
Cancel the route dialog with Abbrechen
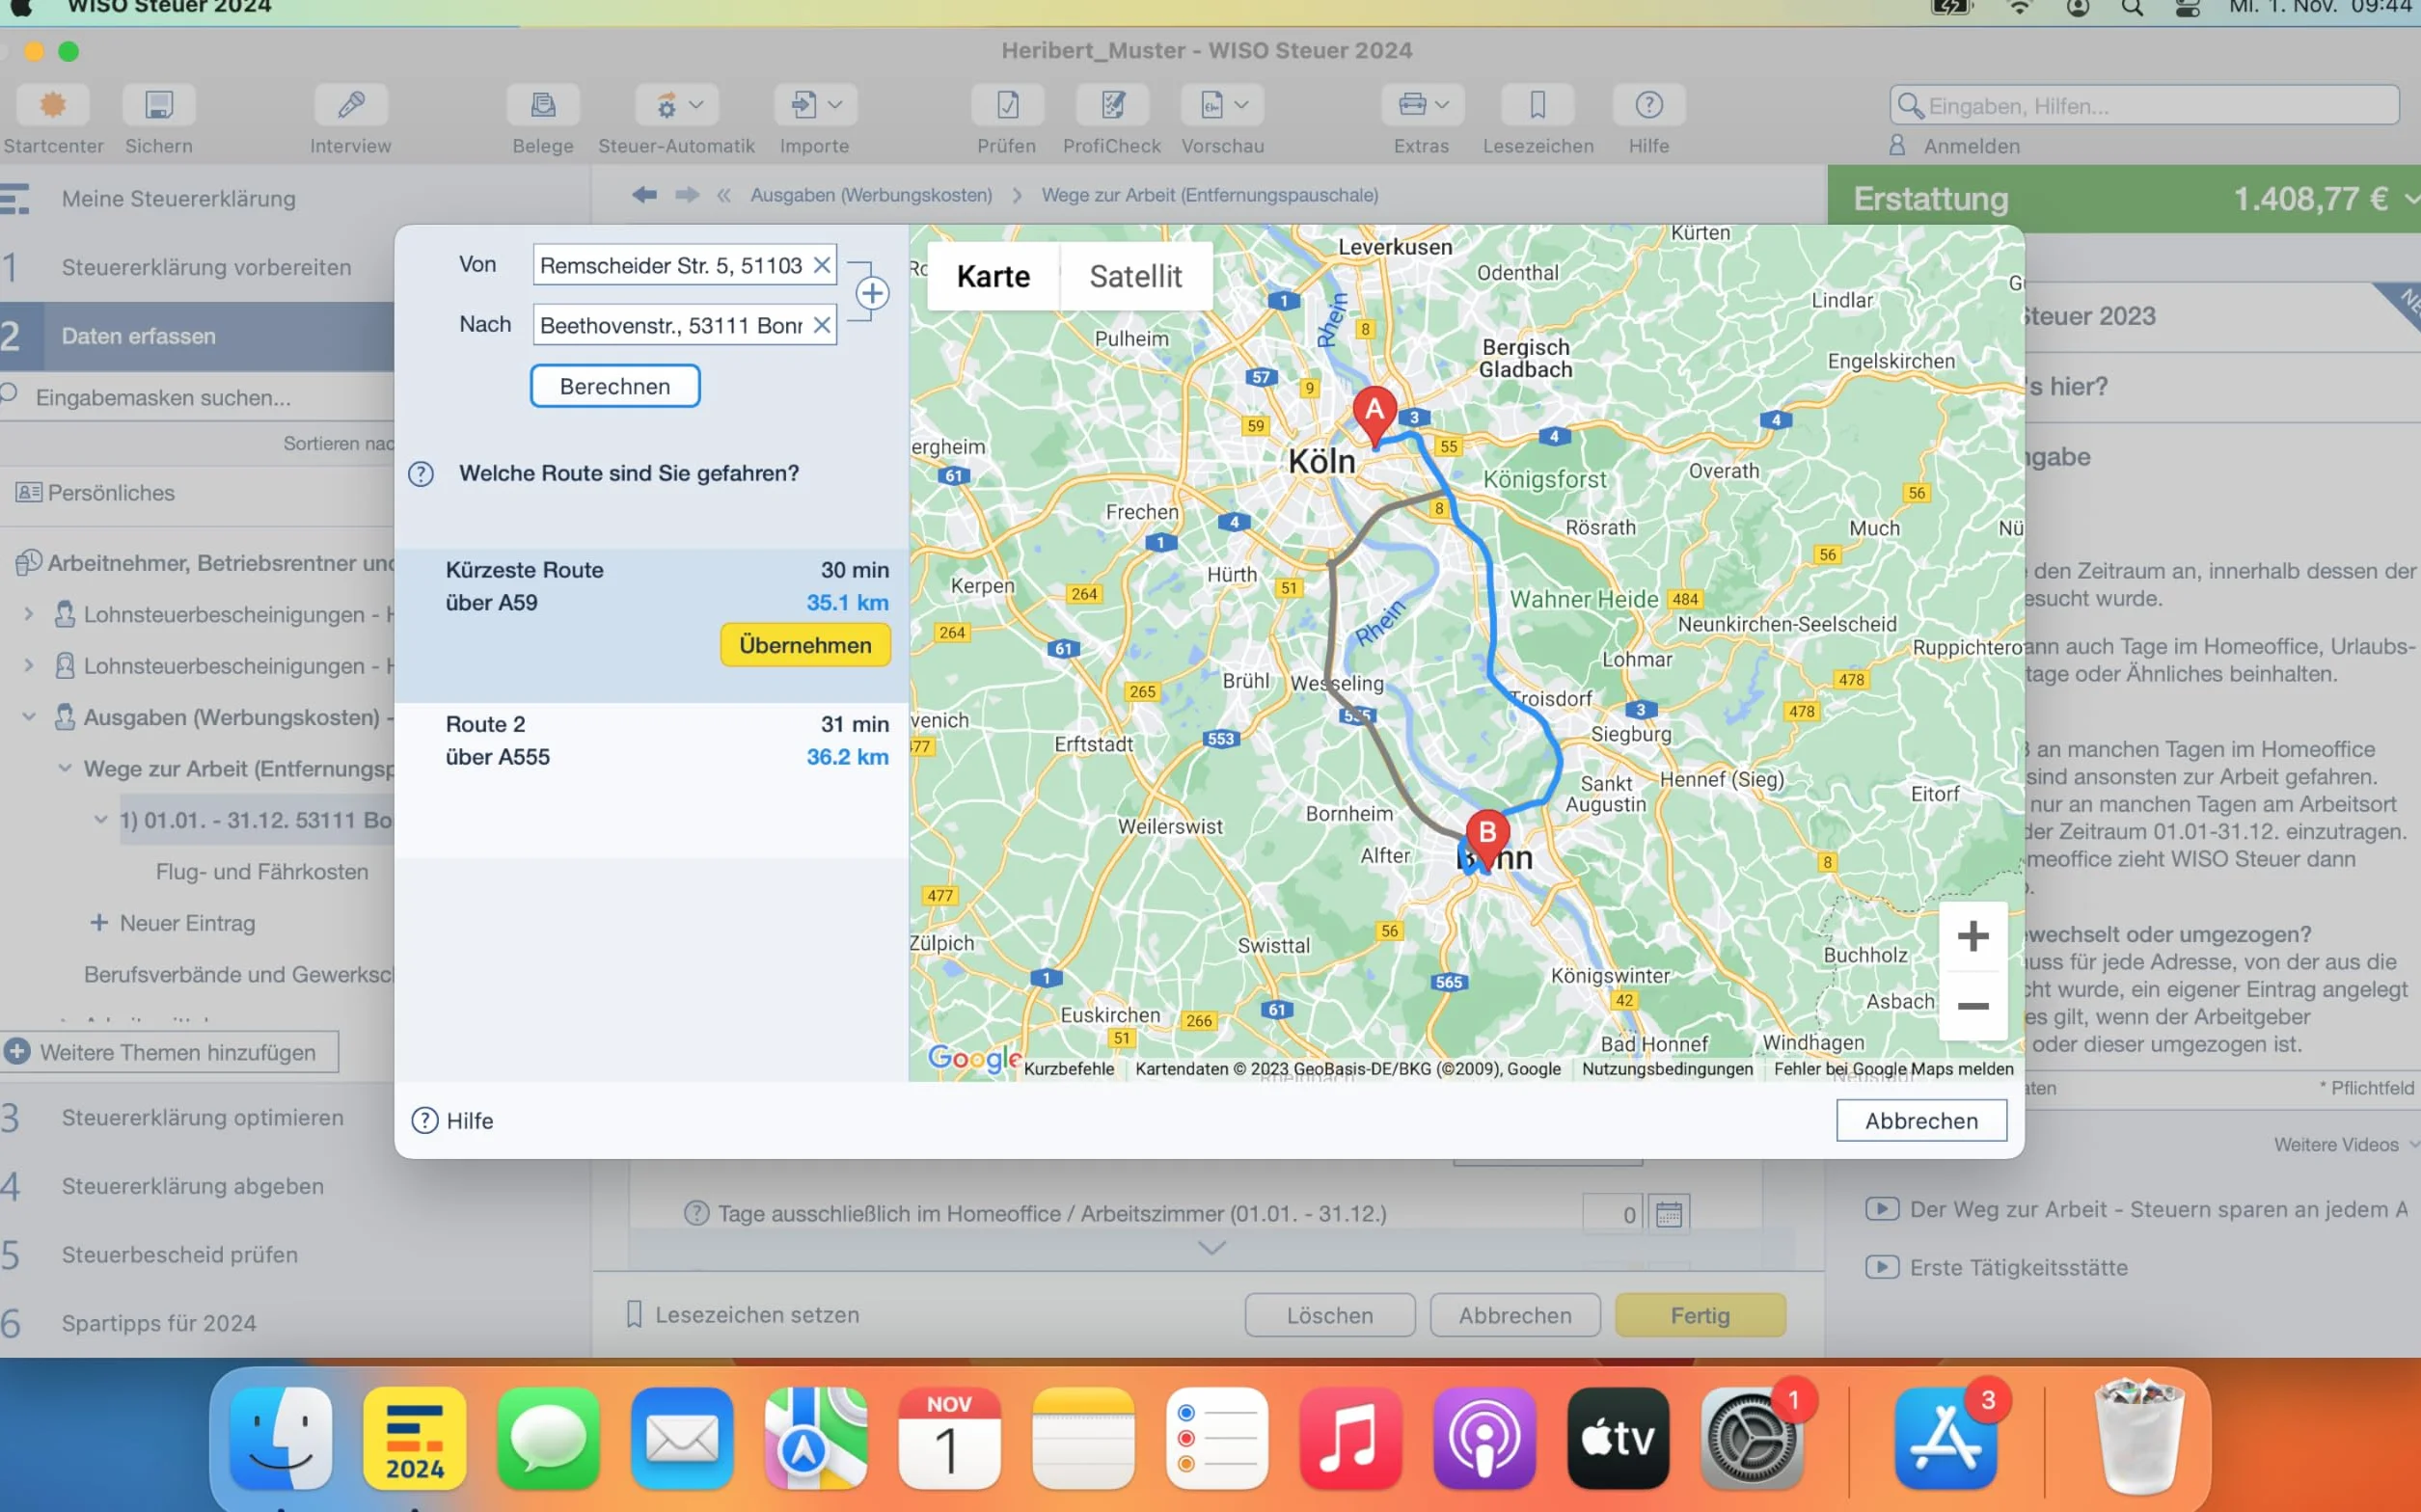[x=1921, y=1121]
